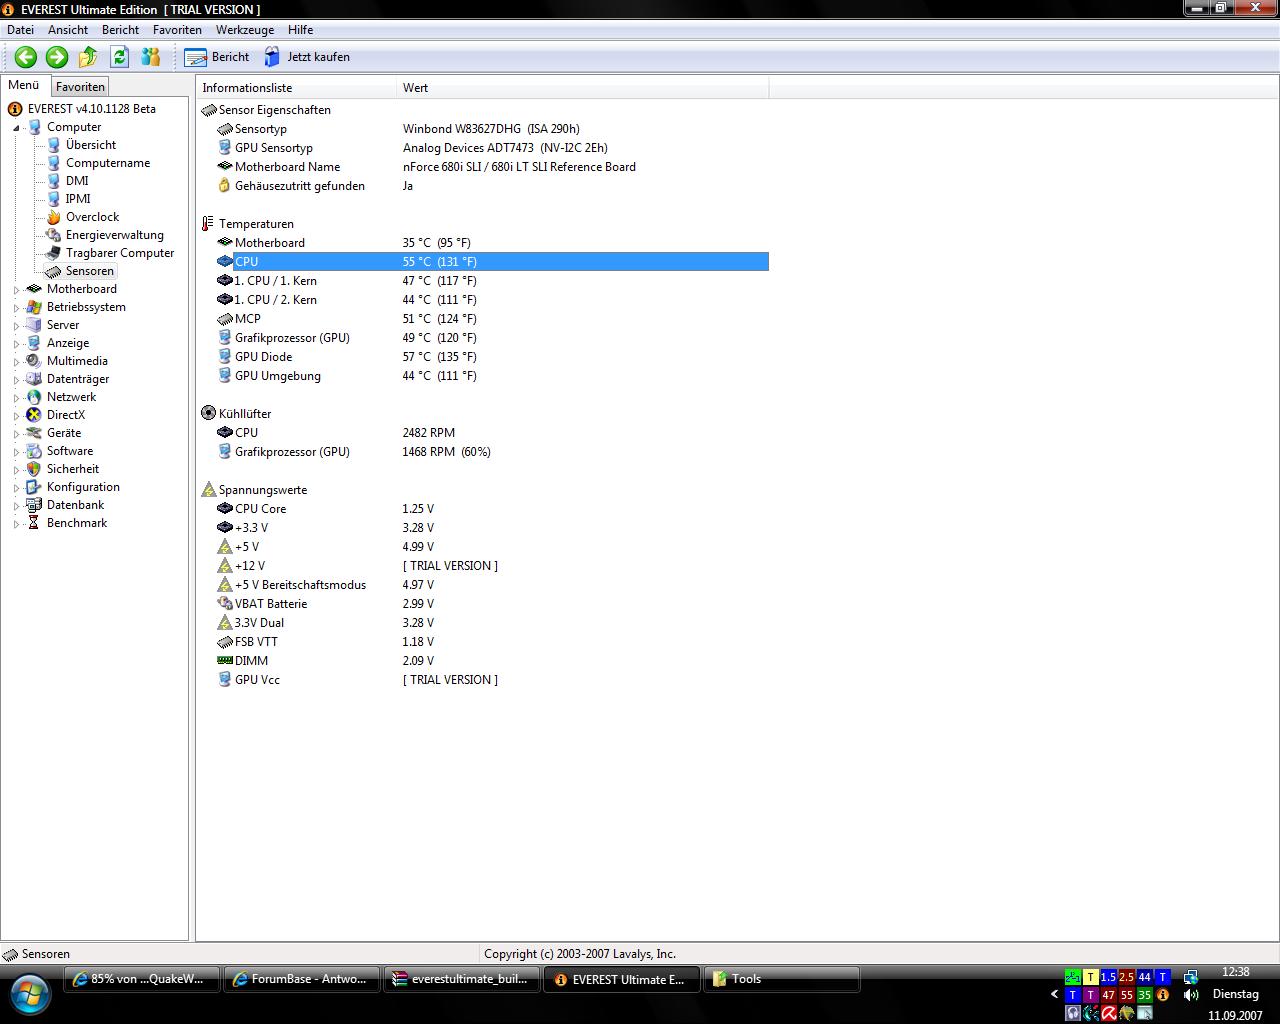Viewport: 1280px width, 1024px height.
Task: Switch to the Favoriten tab in sidebar
Action: [80, 87]
